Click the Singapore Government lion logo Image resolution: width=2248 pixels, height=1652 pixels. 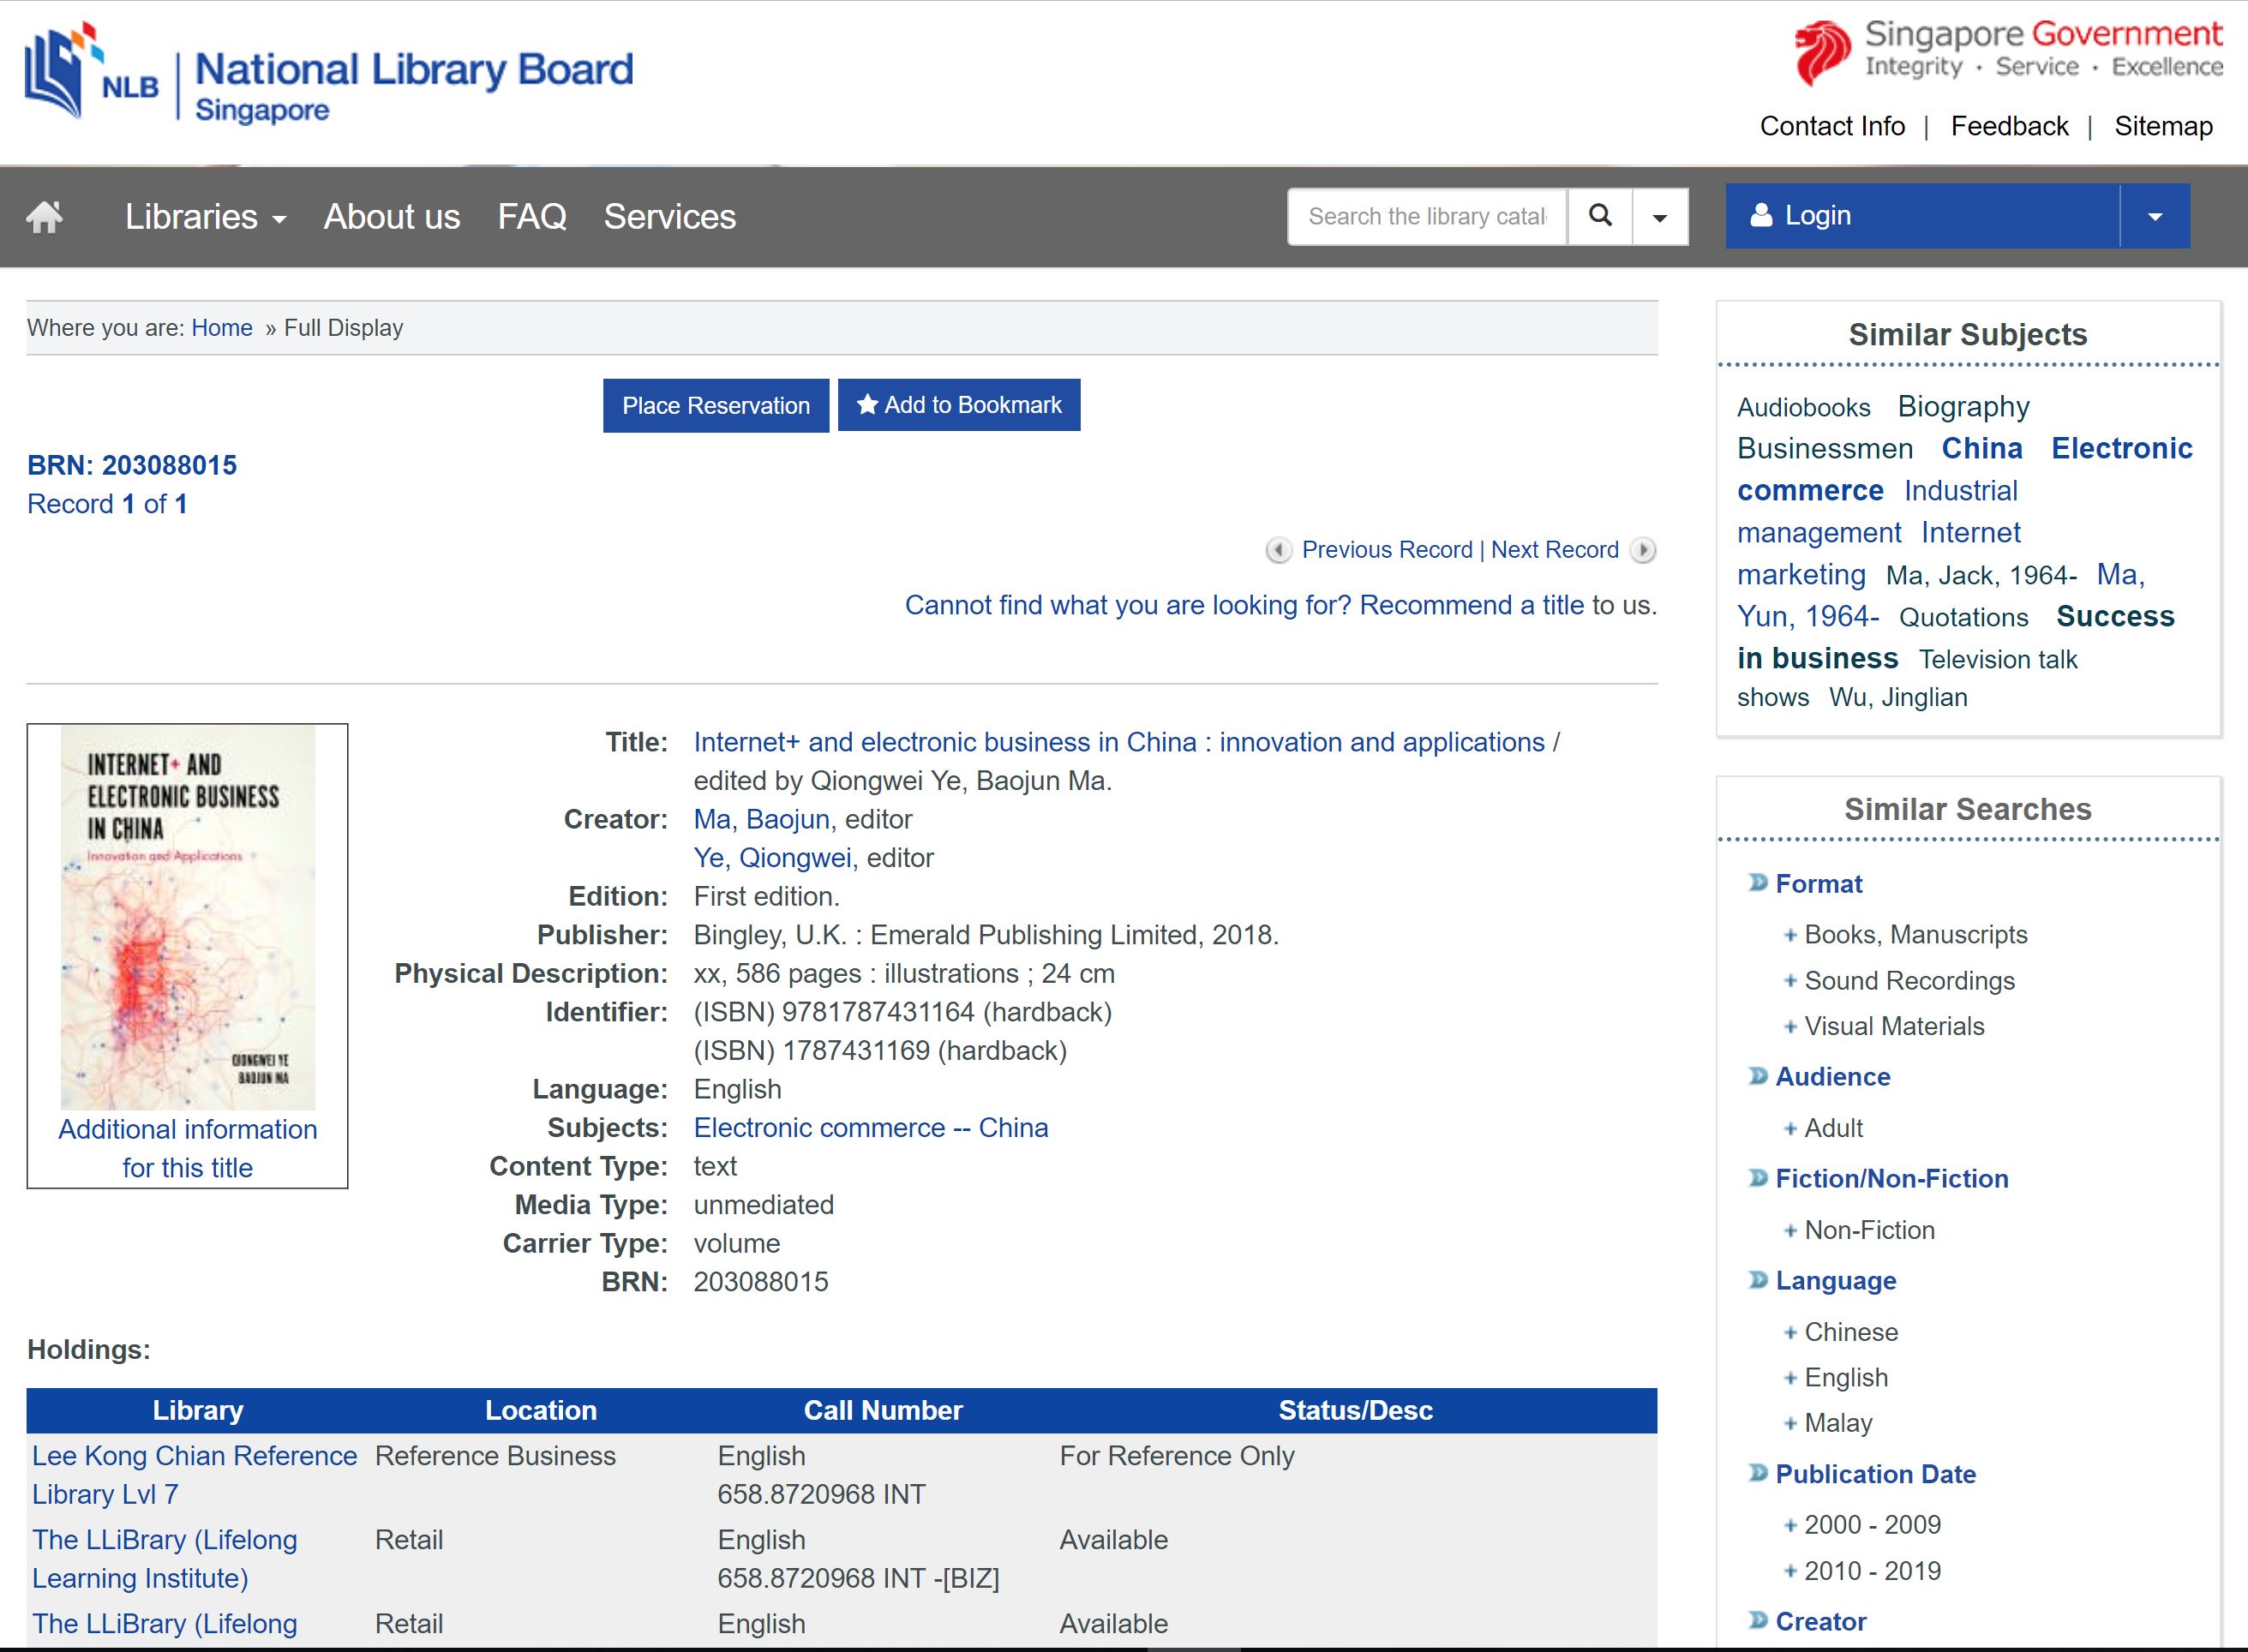click(1823, 52)
